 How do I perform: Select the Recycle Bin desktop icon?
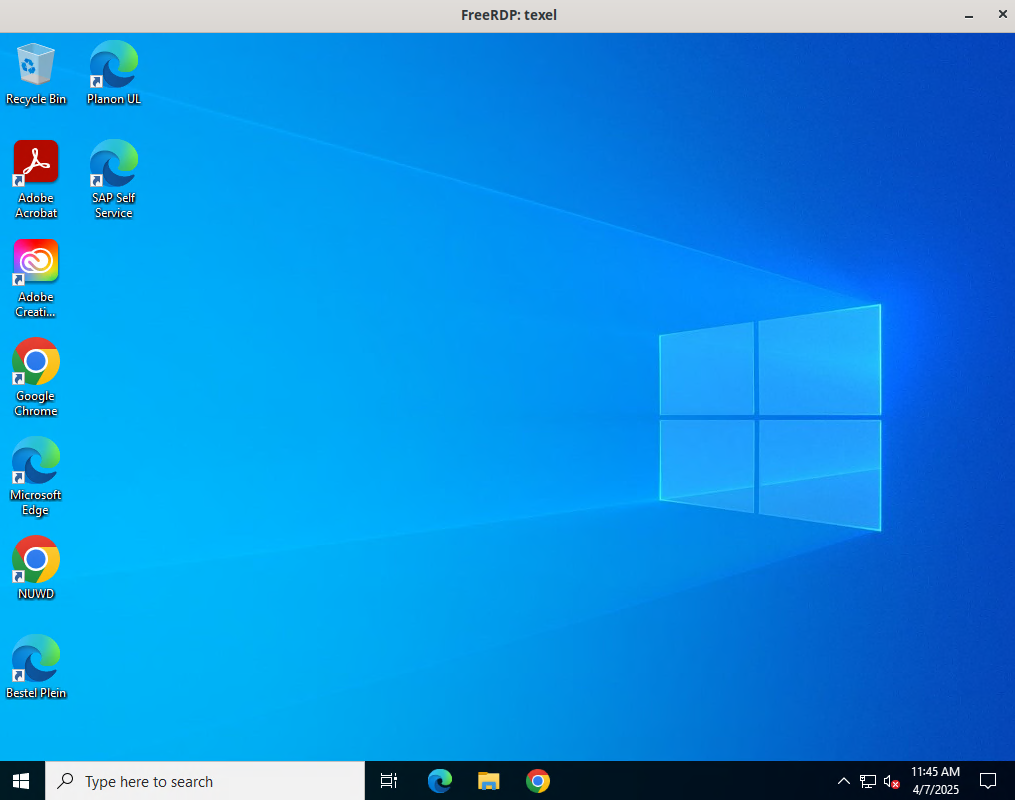pos(36,72)
